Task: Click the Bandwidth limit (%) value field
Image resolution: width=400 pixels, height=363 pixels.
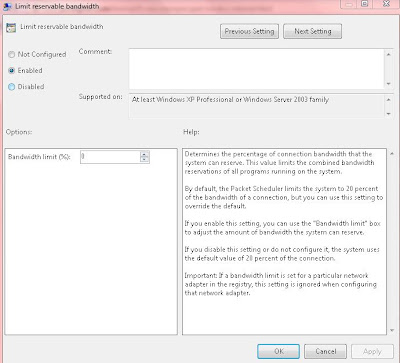Action: (x=110, y=157)
